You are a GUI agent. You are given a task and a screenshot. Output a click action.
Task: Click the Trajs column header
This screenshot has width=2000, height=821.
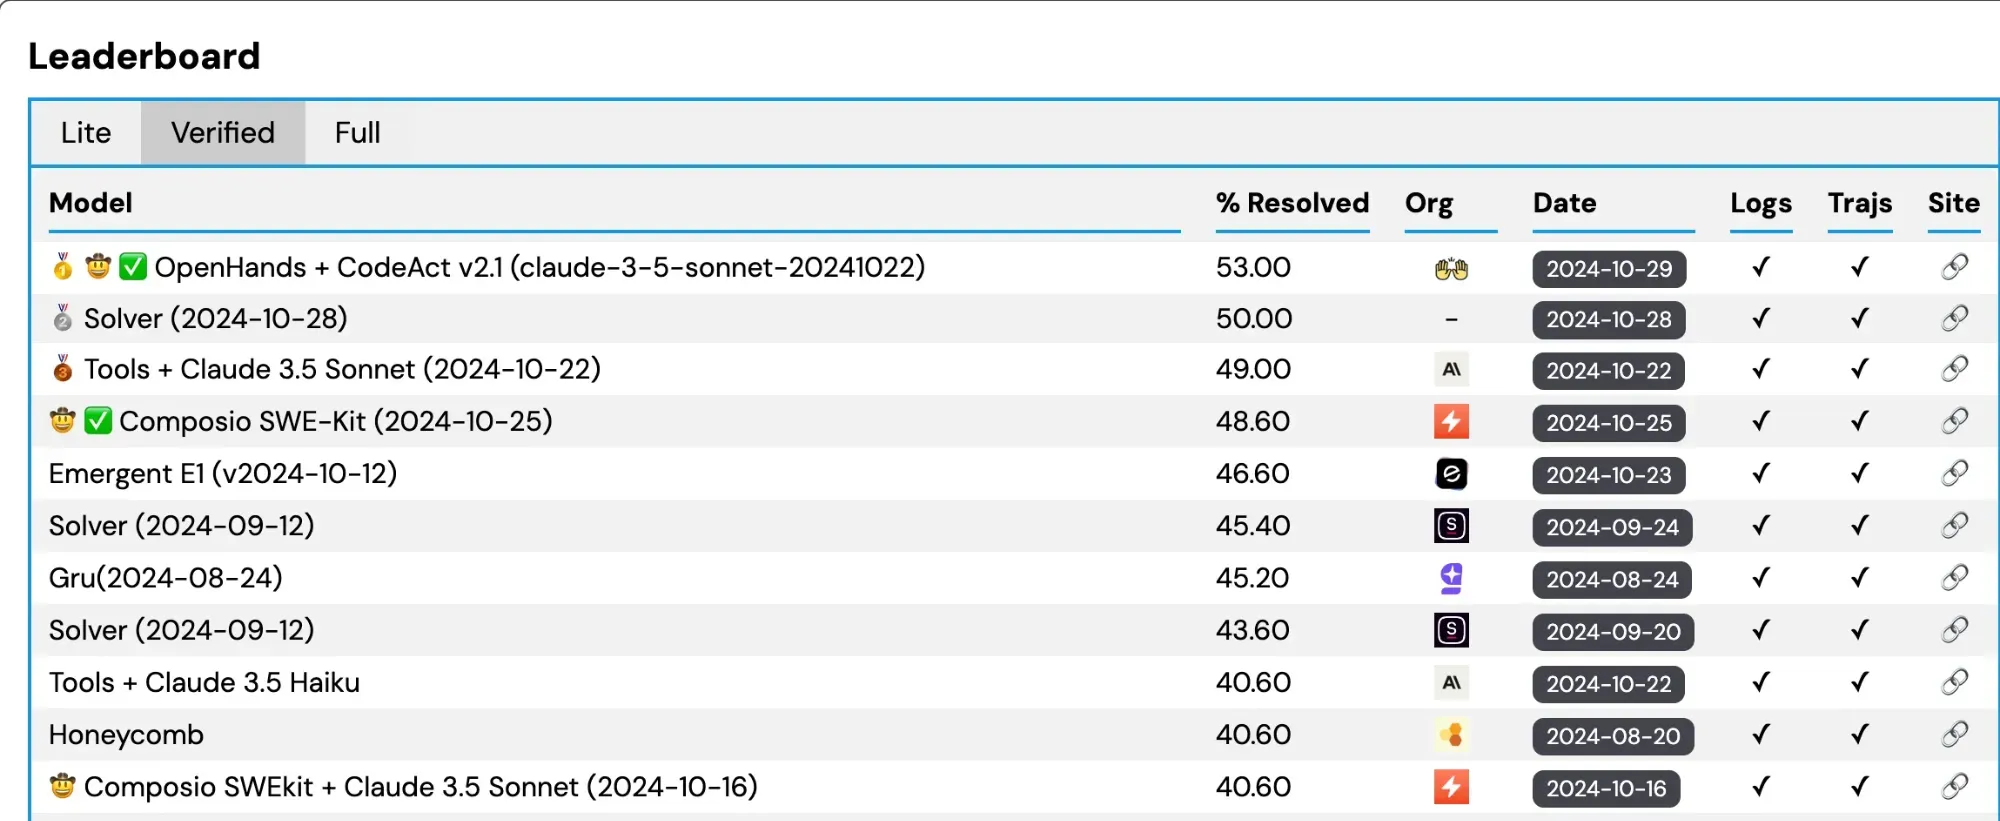[x=1860, y=204]
